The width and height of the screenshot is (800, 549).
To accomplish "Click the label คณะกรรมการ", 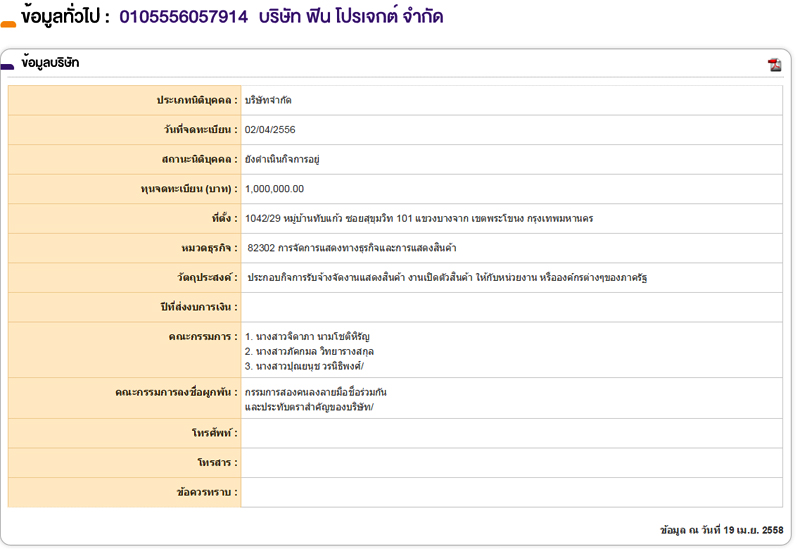I will point(203,337).
